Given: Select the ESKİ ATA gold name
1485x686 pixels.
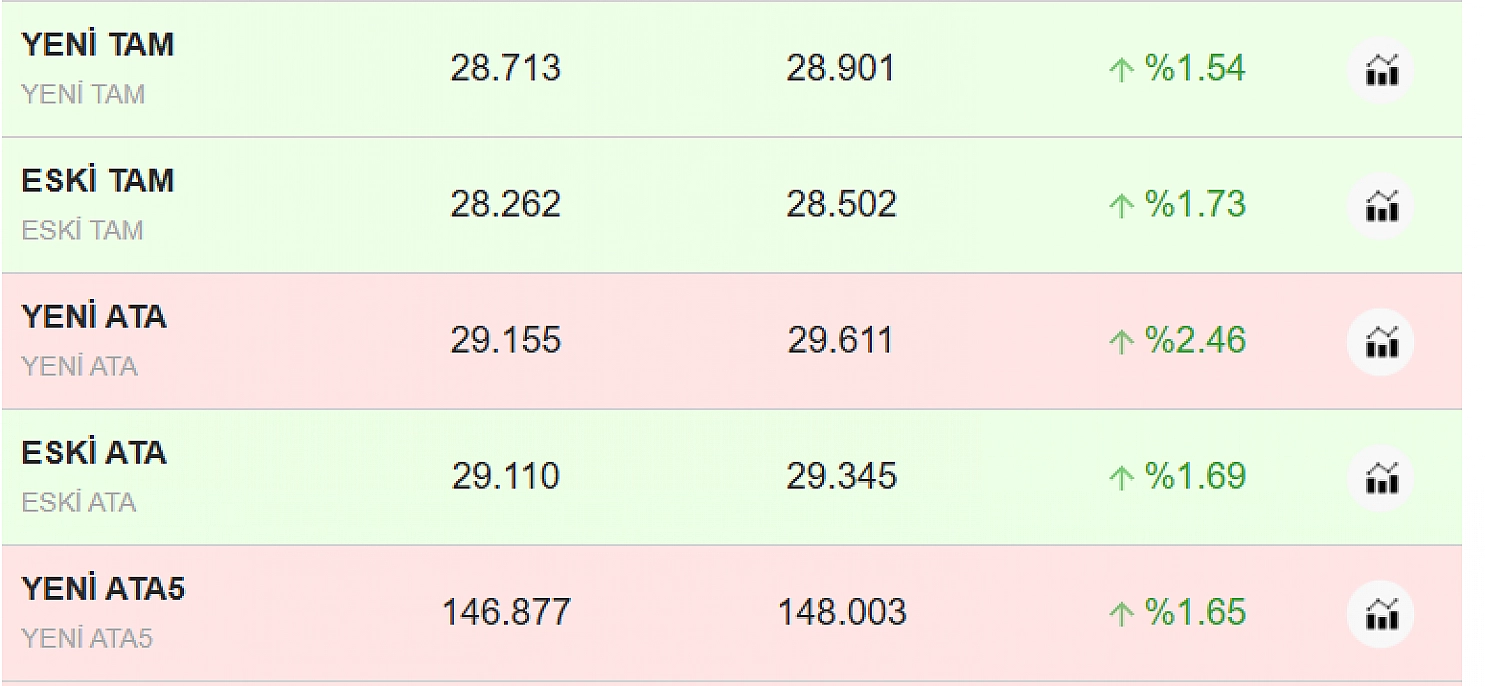Looking at the screenshot, I should (93, 452).
